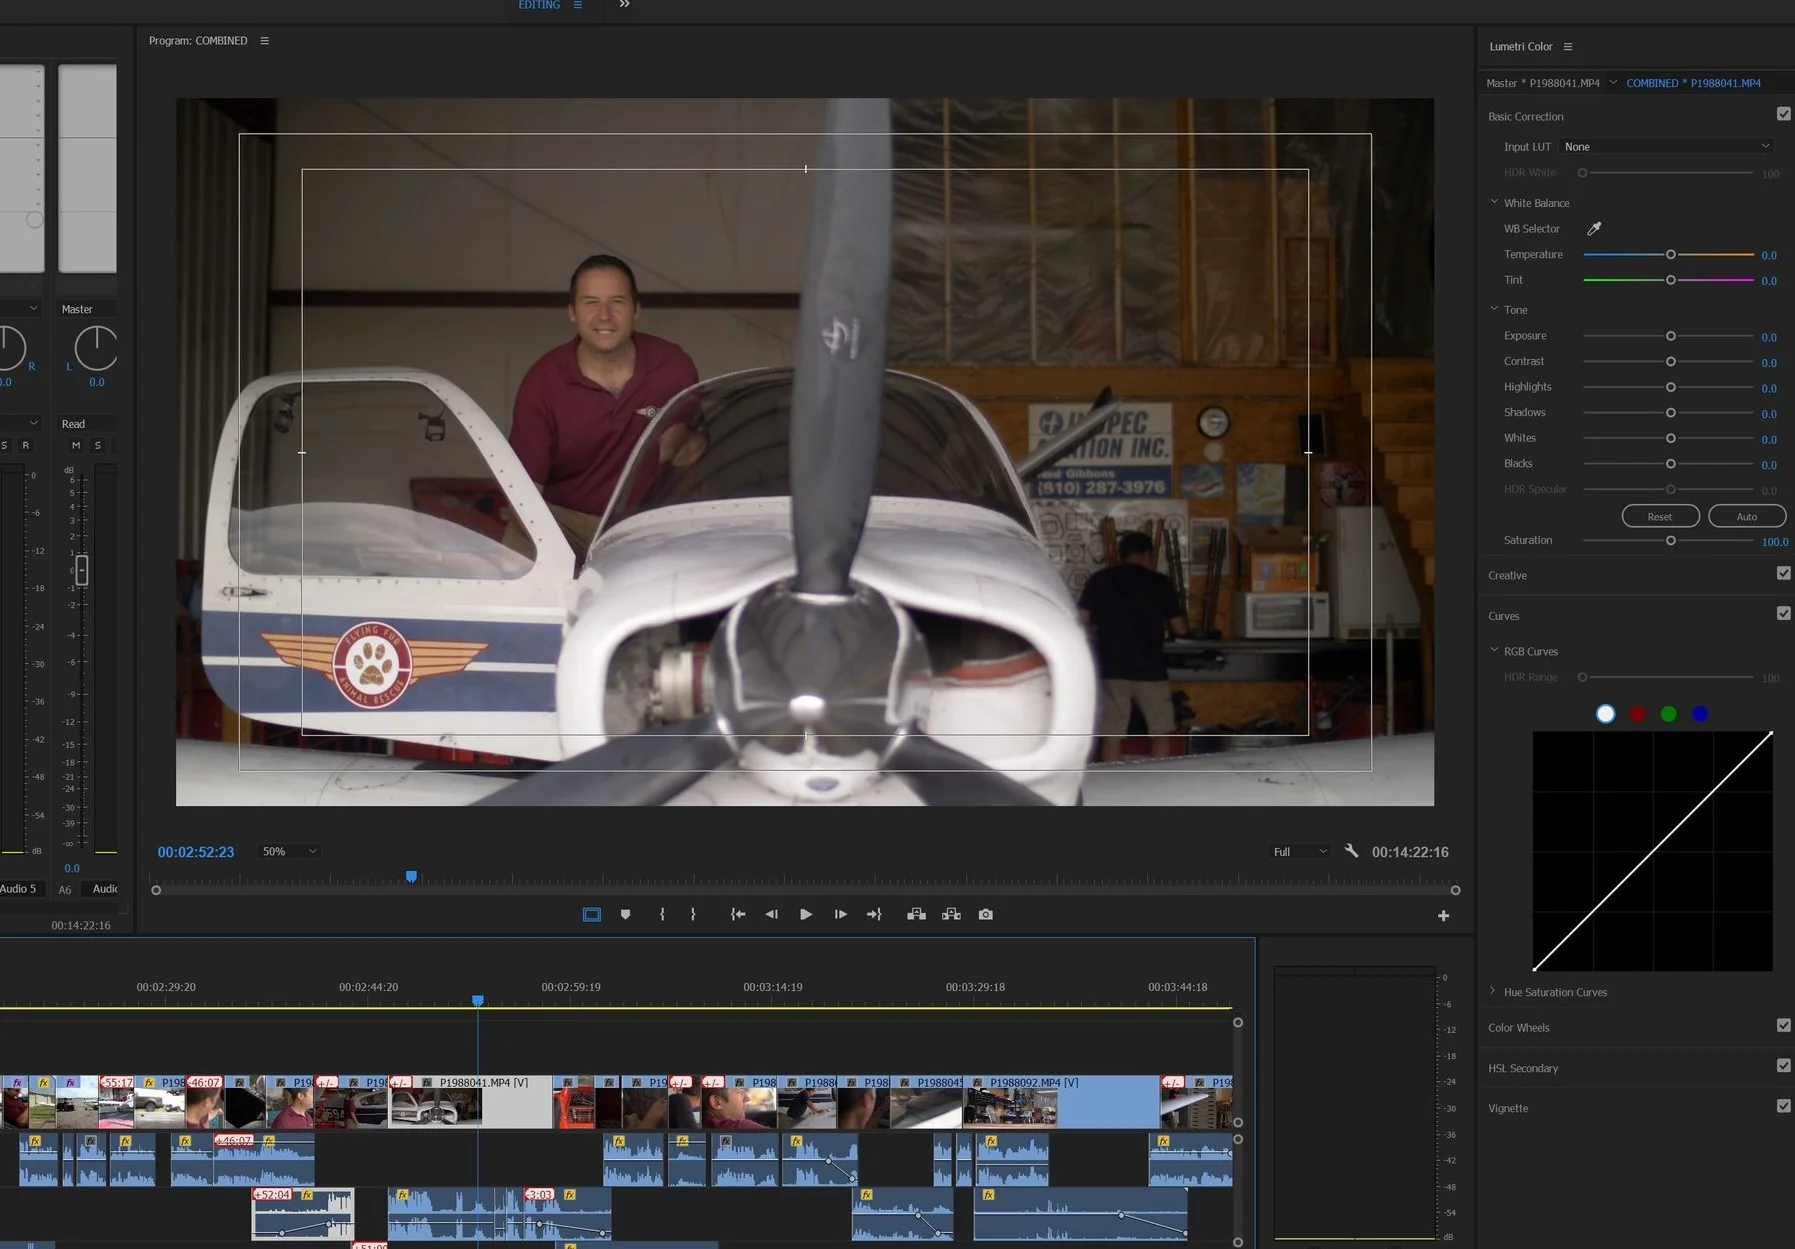Click the Mark Out bracket icon
The image size is (1795, 1249).
click(693, 914)
